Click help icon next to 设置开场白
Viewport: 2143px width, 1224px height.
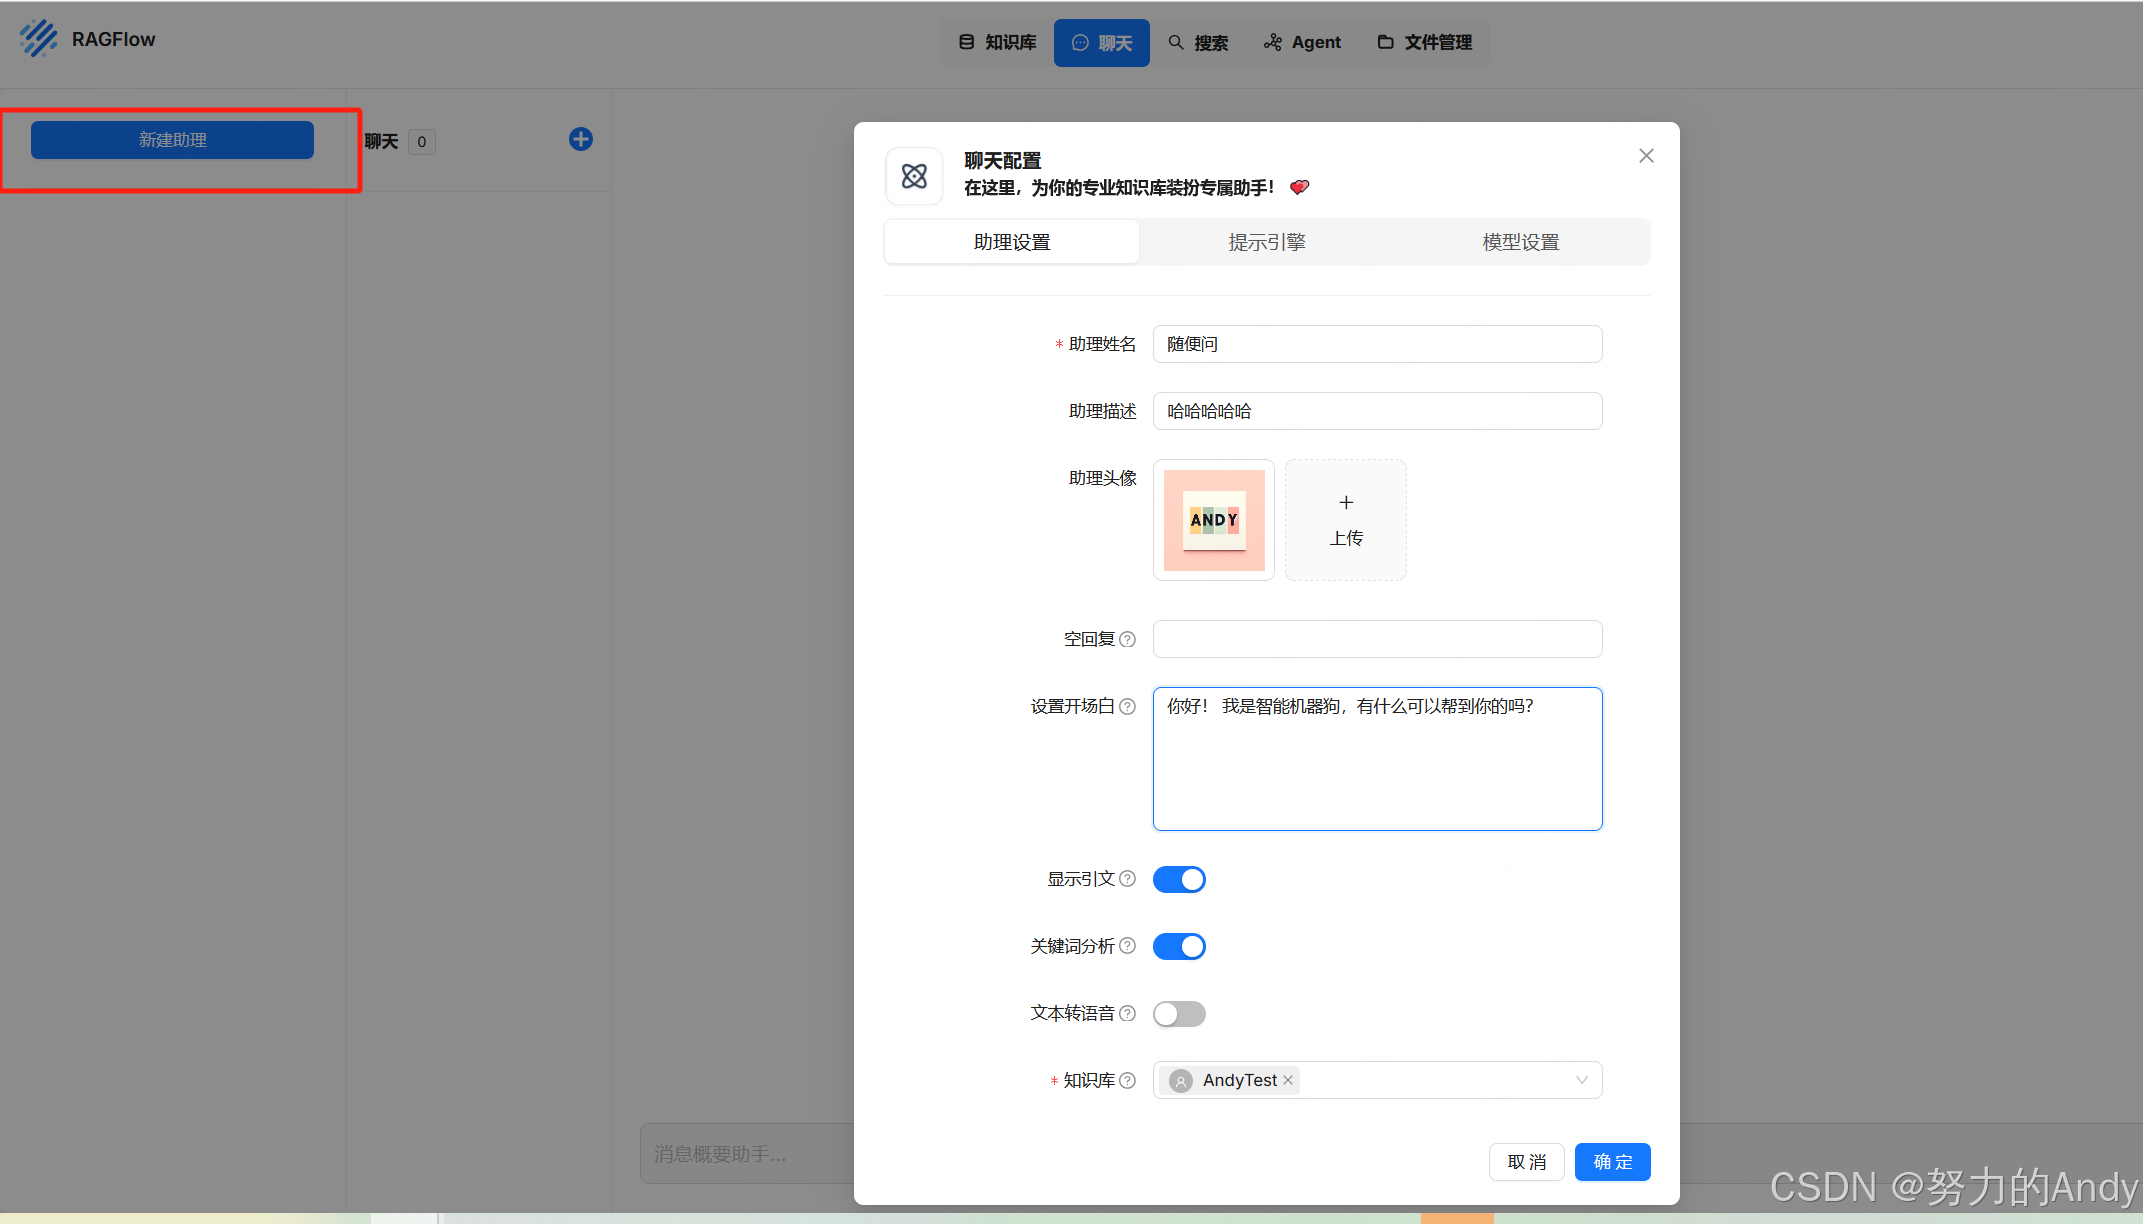(x=1128, y=706)
